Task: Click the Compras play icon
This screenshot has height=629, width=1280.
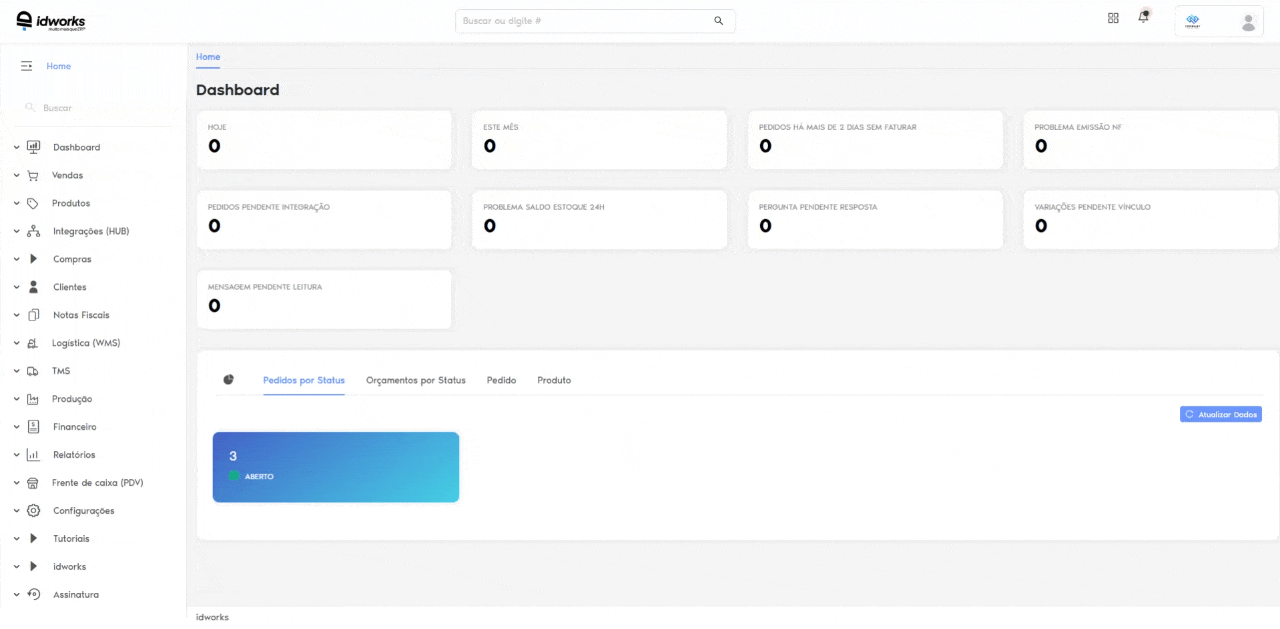Action: 33,259
